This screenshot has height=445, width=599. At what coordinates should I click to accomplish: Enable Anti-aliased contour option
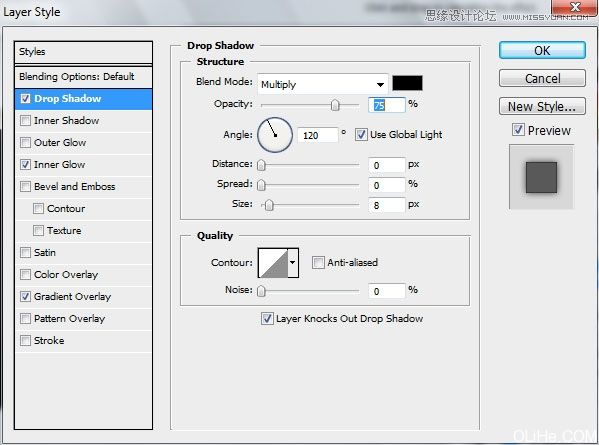pos(318,262)
